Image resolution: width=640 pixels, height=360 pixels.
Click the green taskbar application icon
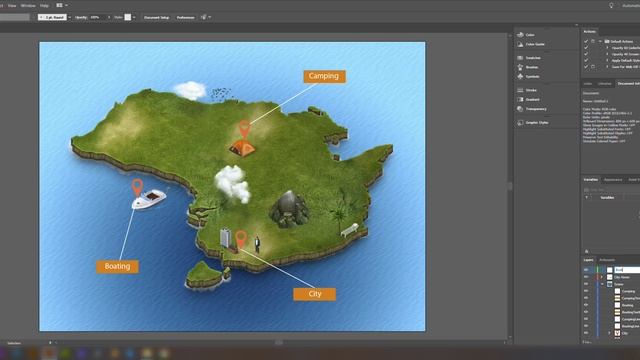(65, 353)
